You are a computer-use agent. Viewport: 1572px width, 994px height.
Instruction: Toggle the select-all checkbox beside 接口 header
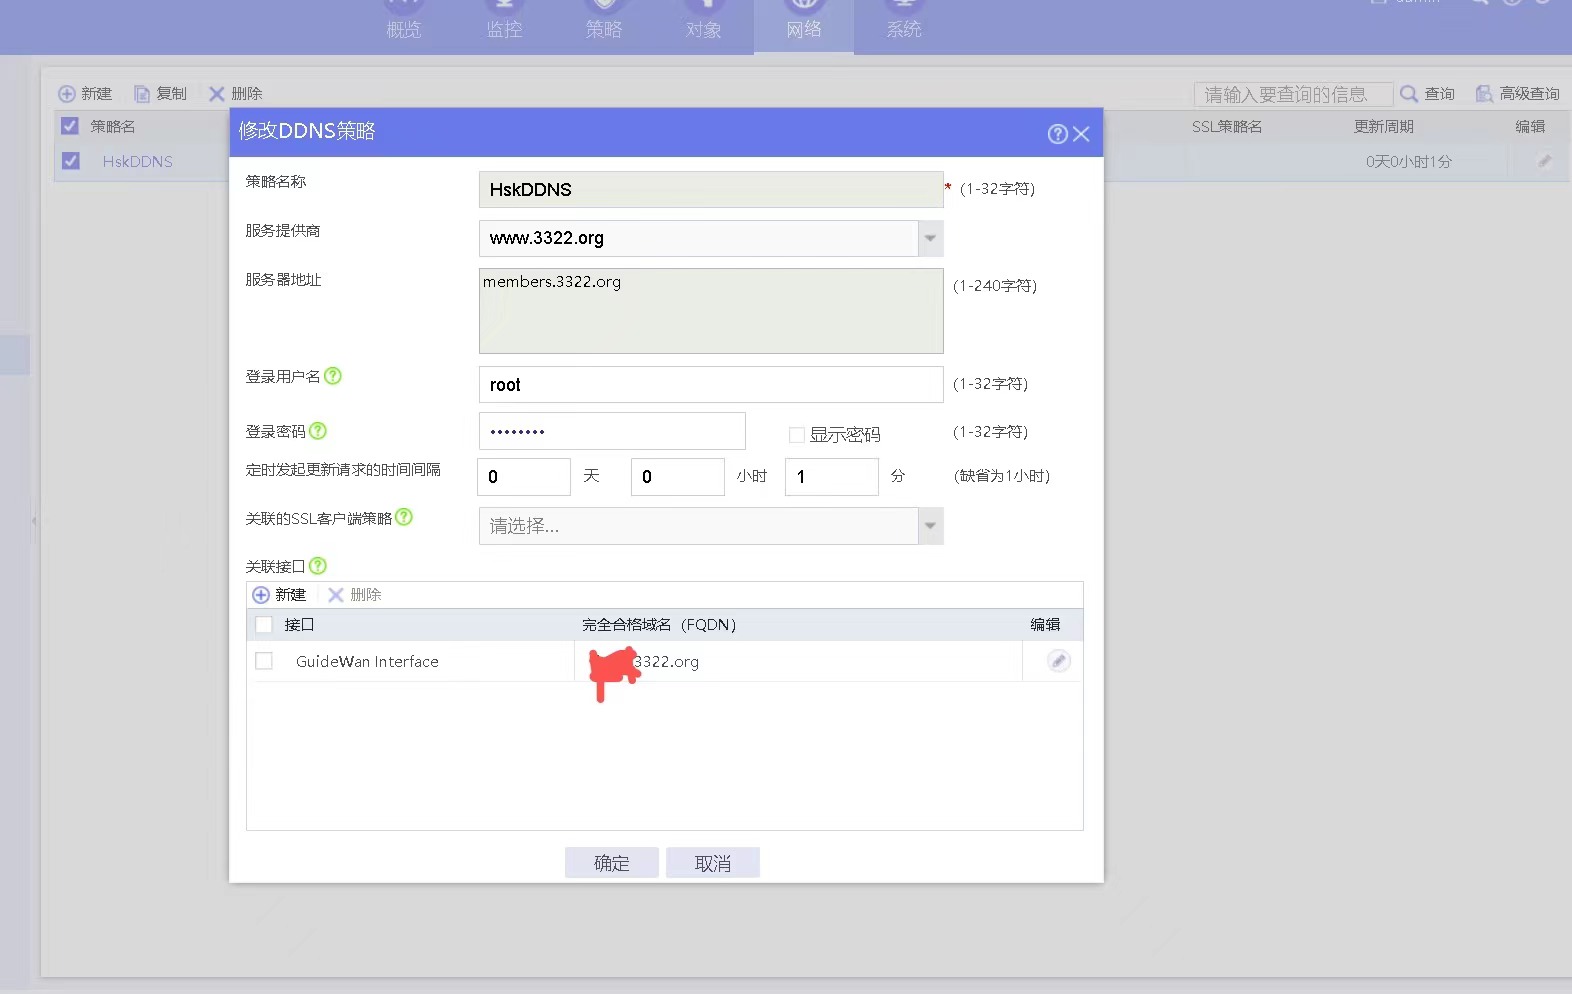(x=264, y=625)
